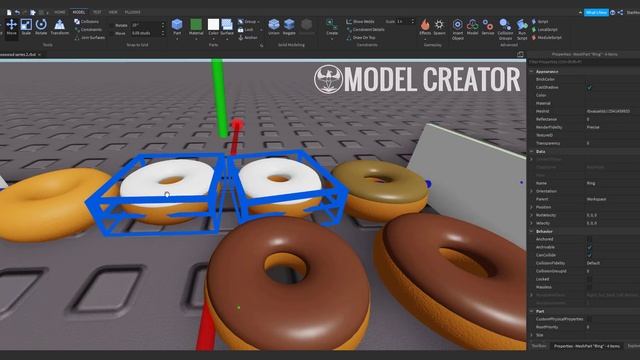Insert a ModuleScript
The image size is (640, 360).
coord(547,37)
